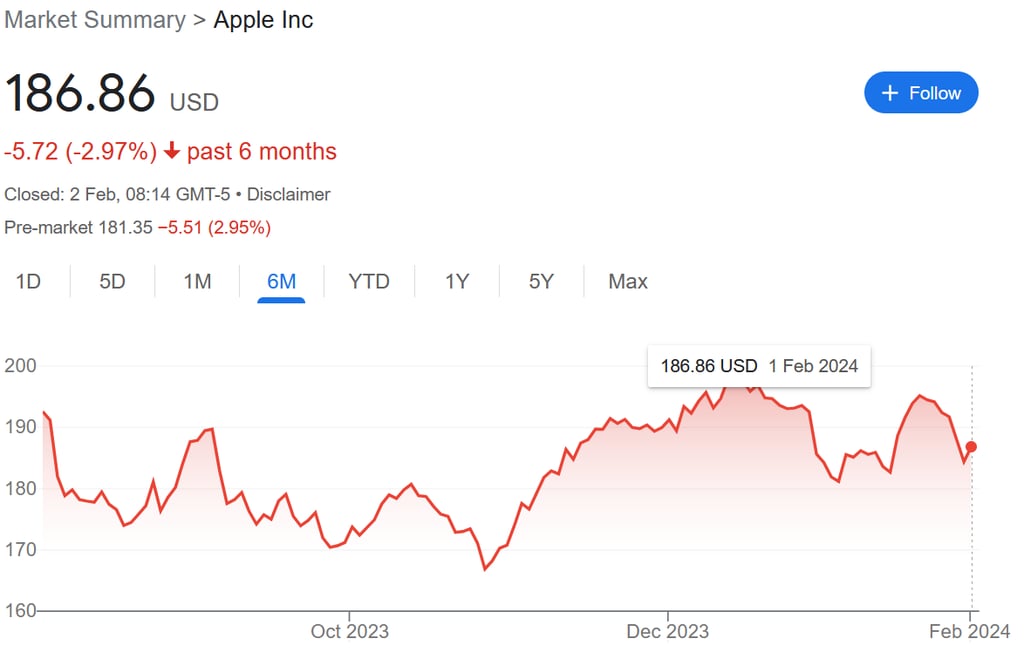
Task: Click the Oct 2023 axis label
Action: 350,631
